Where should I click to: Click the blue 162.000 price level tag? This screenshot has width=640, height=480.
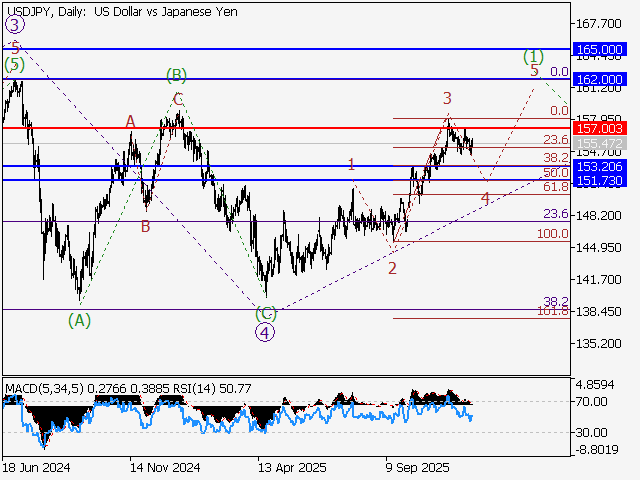(600, 79)
